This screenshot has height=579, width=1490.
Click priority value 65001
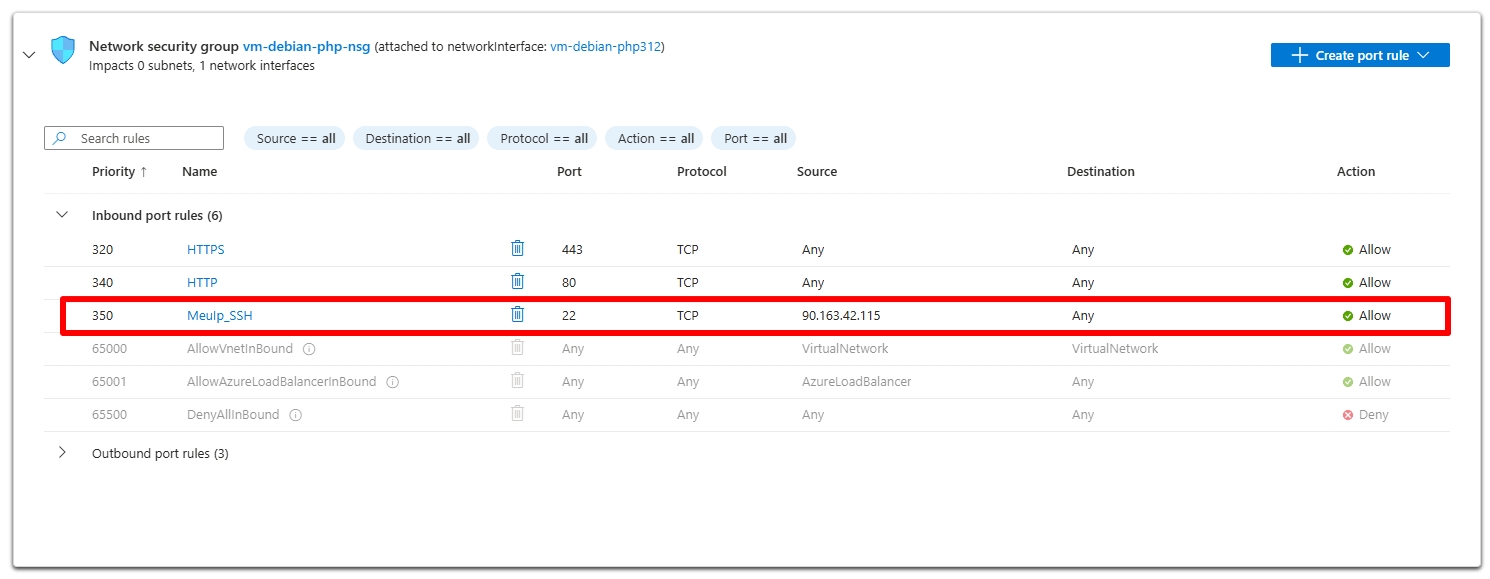click(109, 382)
